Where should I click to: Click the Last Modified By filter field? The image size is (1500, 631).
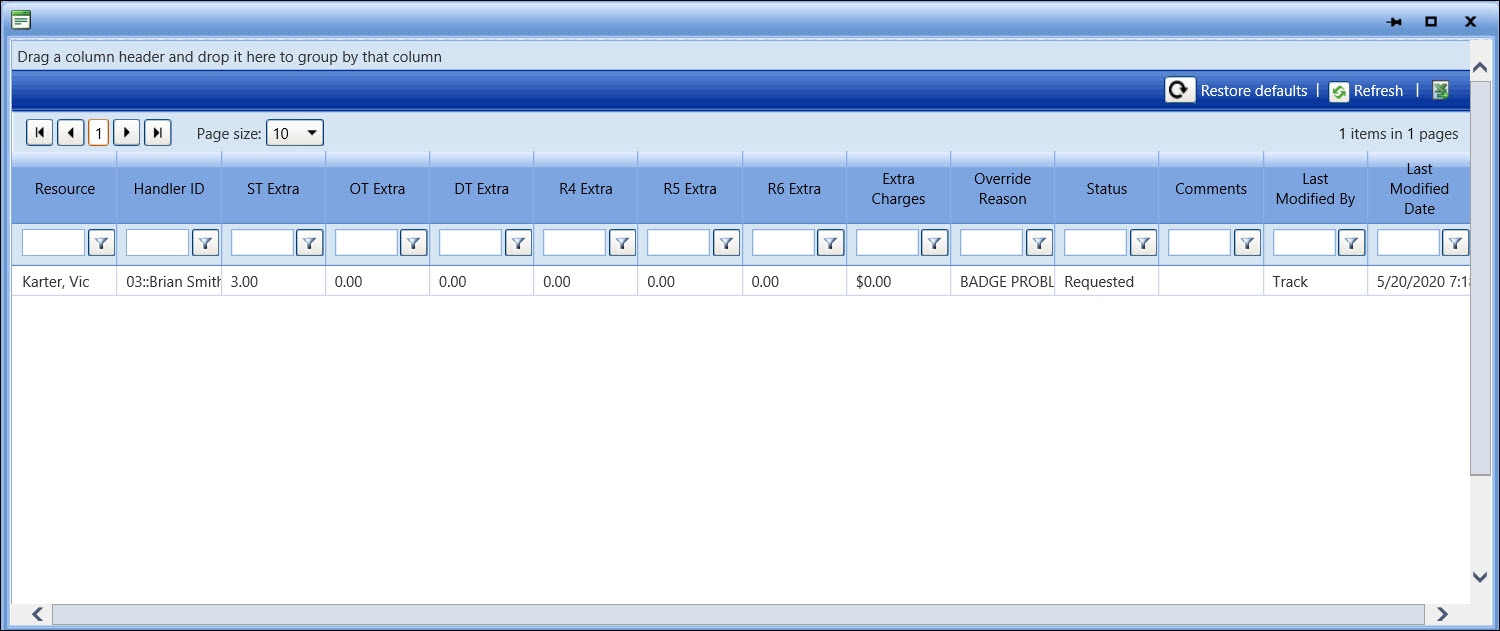coord(1303,242)
